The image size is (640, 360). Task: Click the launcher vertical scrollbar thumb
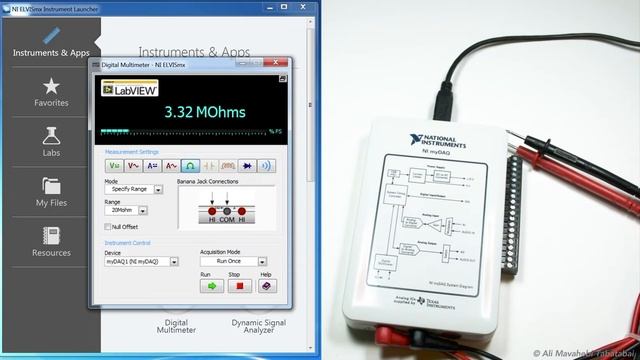[310, 105]
